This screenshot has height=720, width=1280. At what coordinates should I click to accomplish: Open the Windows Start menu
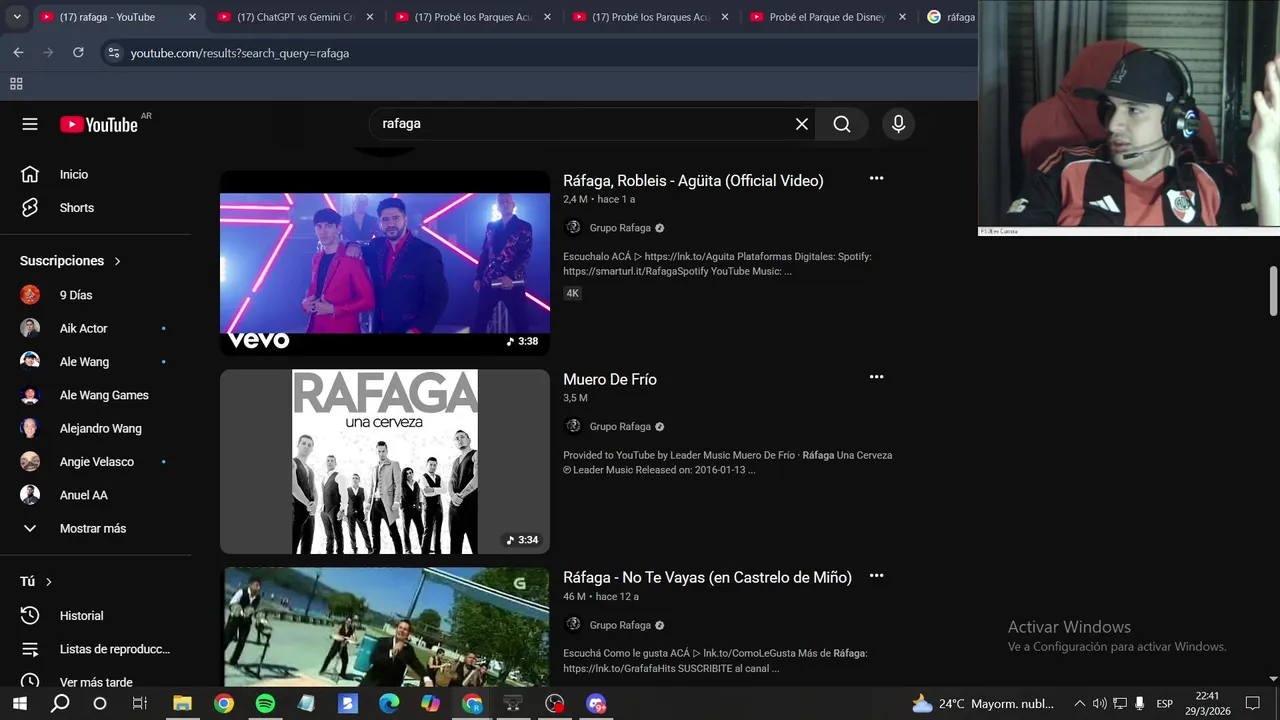19,704
